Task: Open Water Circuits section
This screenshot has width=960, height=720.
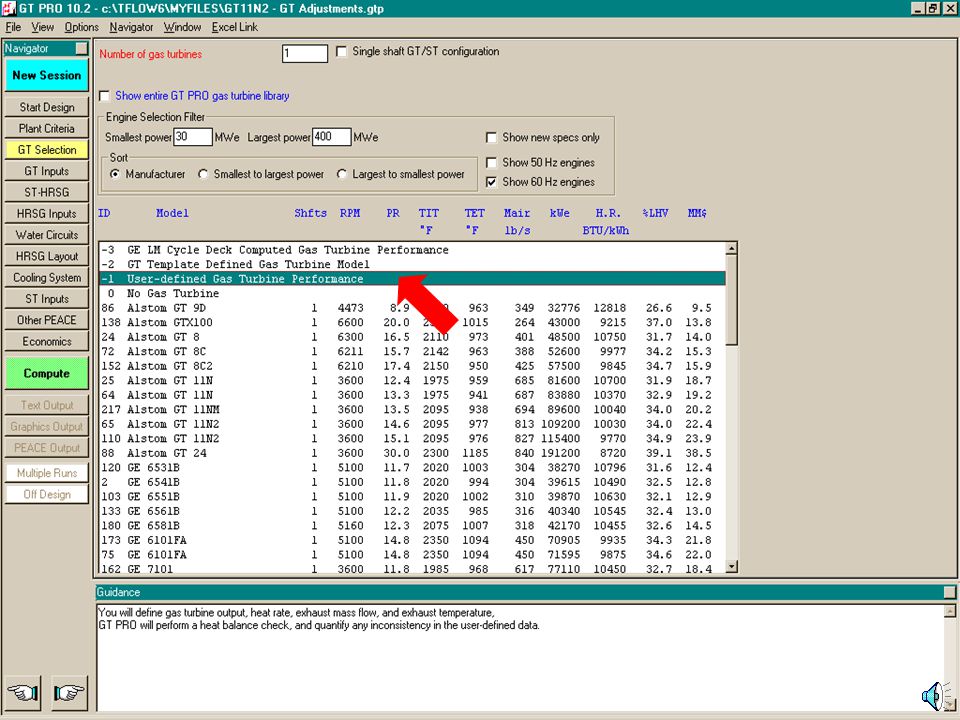Action: (47, 235)
